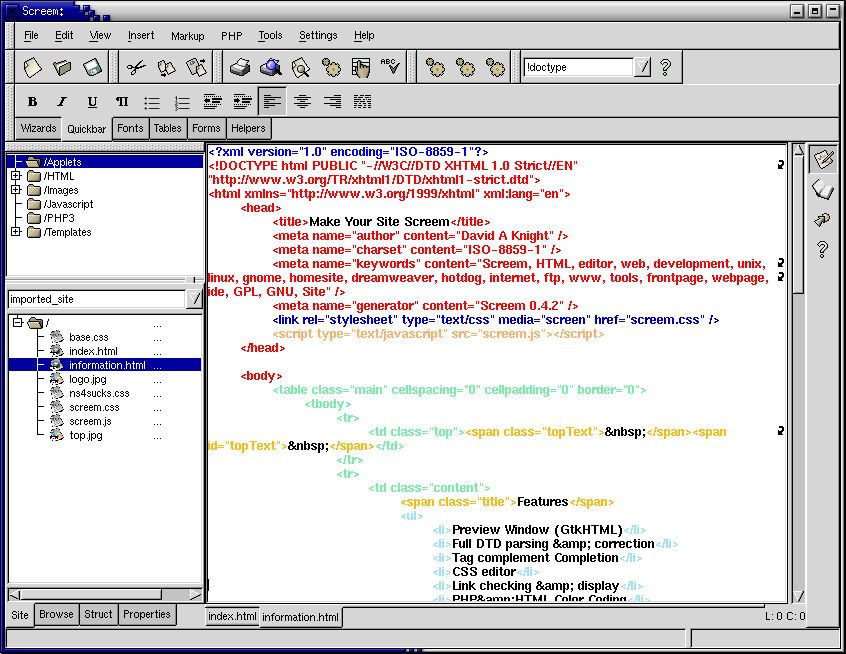Click inside the !doctype input field
The height and width of the screenshot is (654, 846).
(x=578, y=67)
